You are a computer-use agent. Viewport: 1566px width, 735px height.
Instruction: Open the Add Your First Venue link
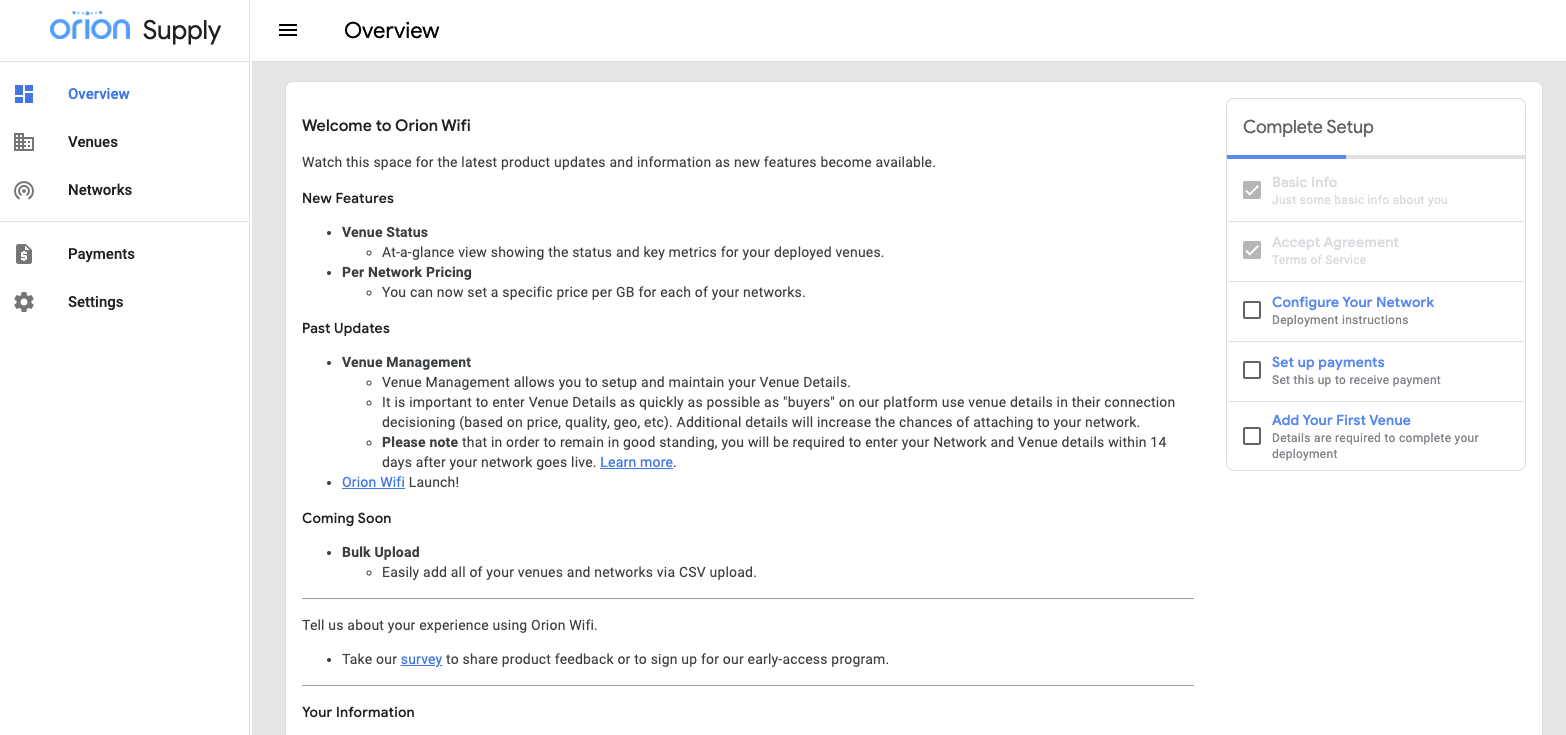[x=1340, y=420]
